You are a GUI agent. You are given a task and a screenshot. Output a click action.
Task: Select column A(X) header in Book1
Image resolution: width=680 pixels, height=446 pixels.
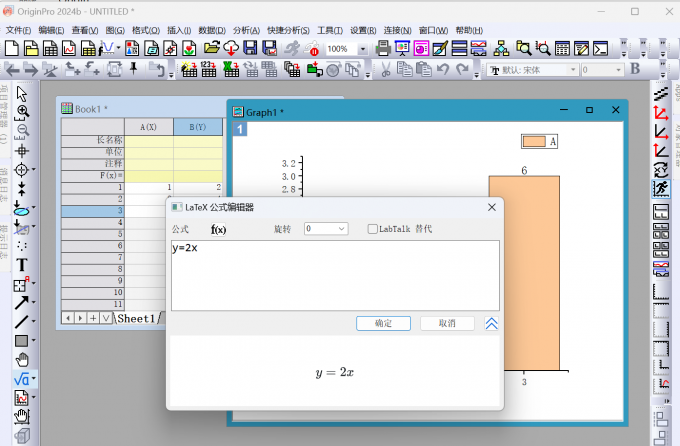pos(149,127)
